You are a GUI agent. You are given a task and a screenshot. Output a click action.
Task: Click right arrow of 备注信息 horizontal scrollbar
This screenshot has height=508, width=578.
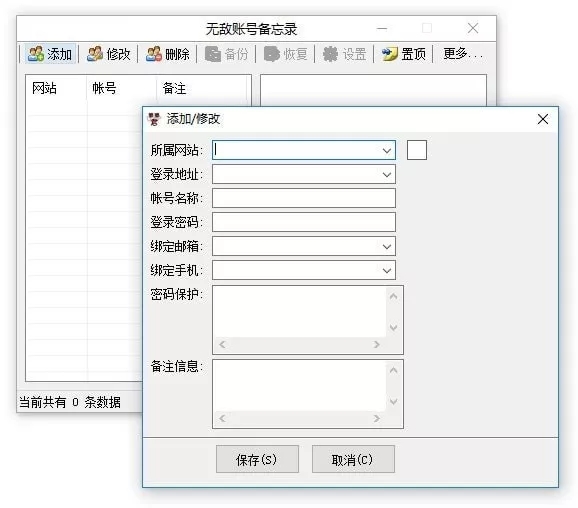(x=376, y=418)
